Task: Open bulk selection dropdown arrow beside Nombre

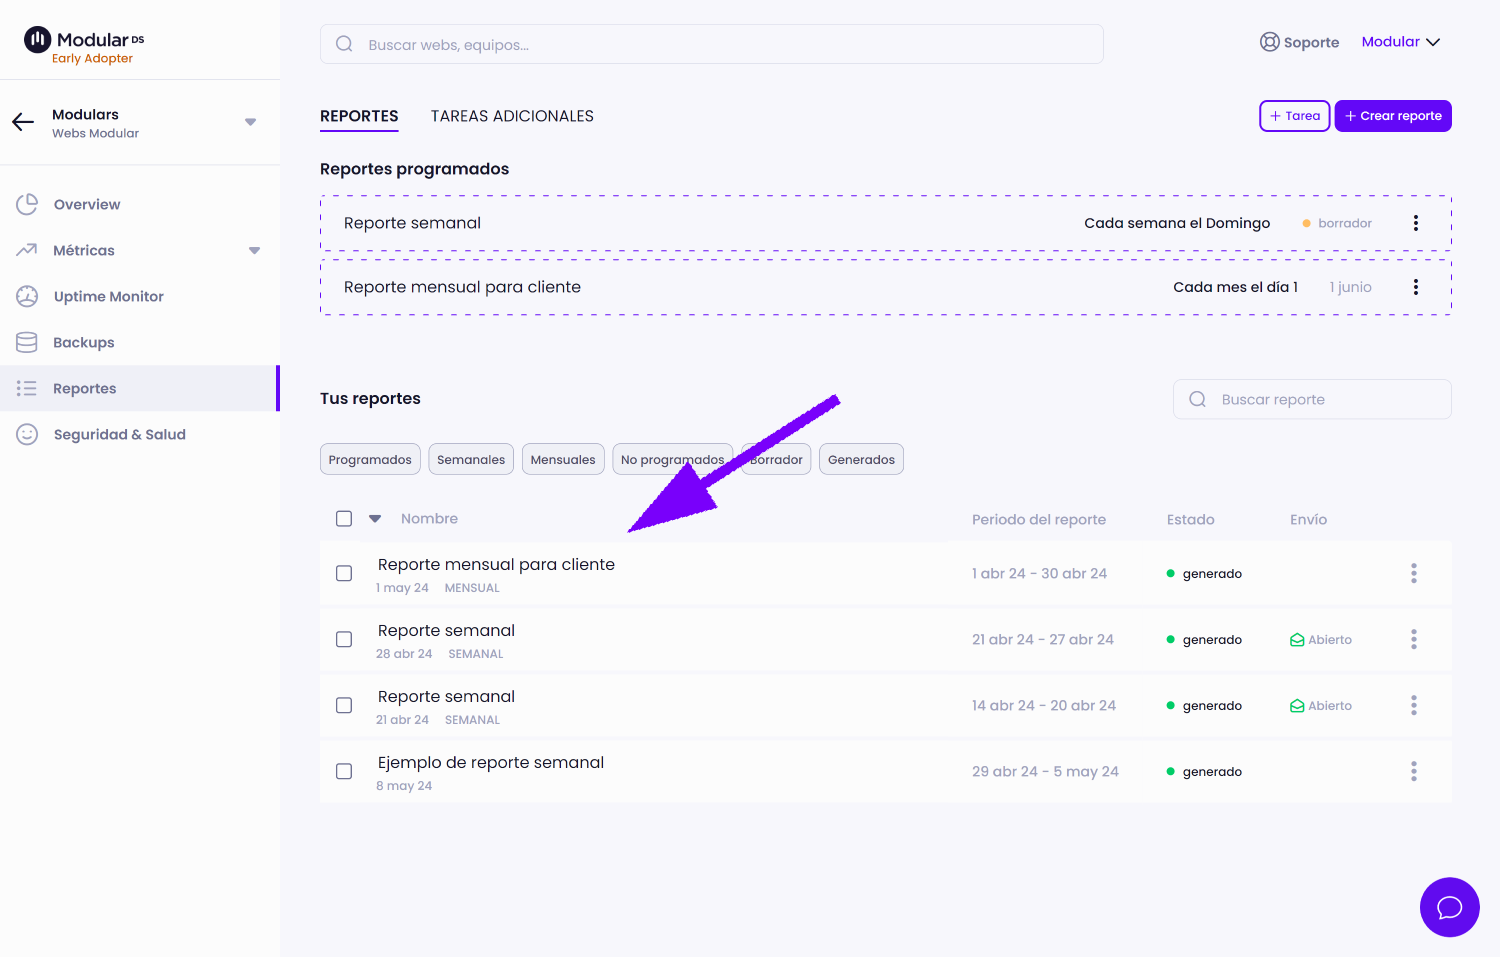Action: tap(375, 518)
